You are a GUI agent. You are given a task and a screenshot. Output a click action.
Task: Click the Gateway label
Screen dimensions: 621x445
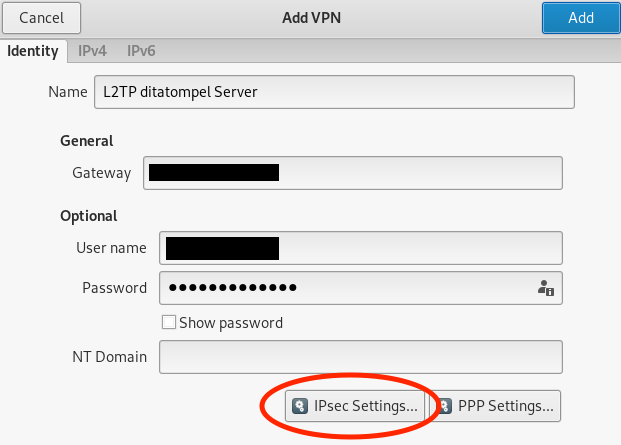point(102,173)
